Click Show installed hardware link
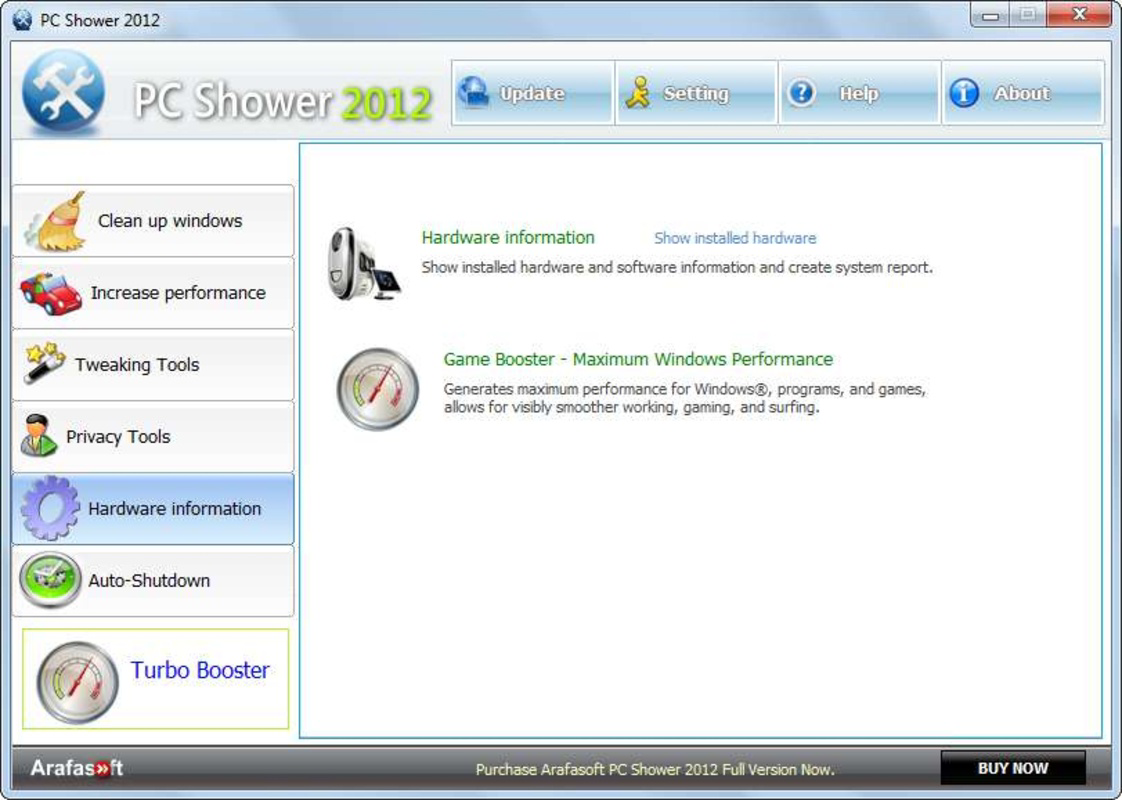Viewport: 1122px width, 800px height. [735, 238]
